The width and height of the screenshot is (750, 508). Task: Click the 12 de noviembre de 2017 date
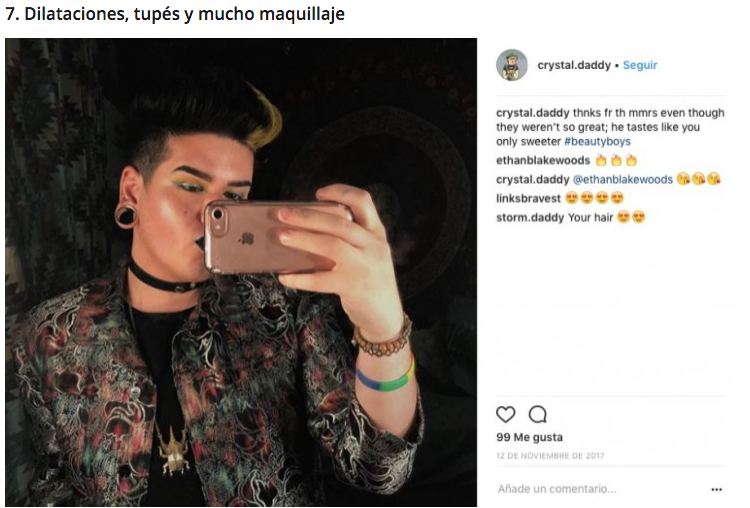point(550,456)
